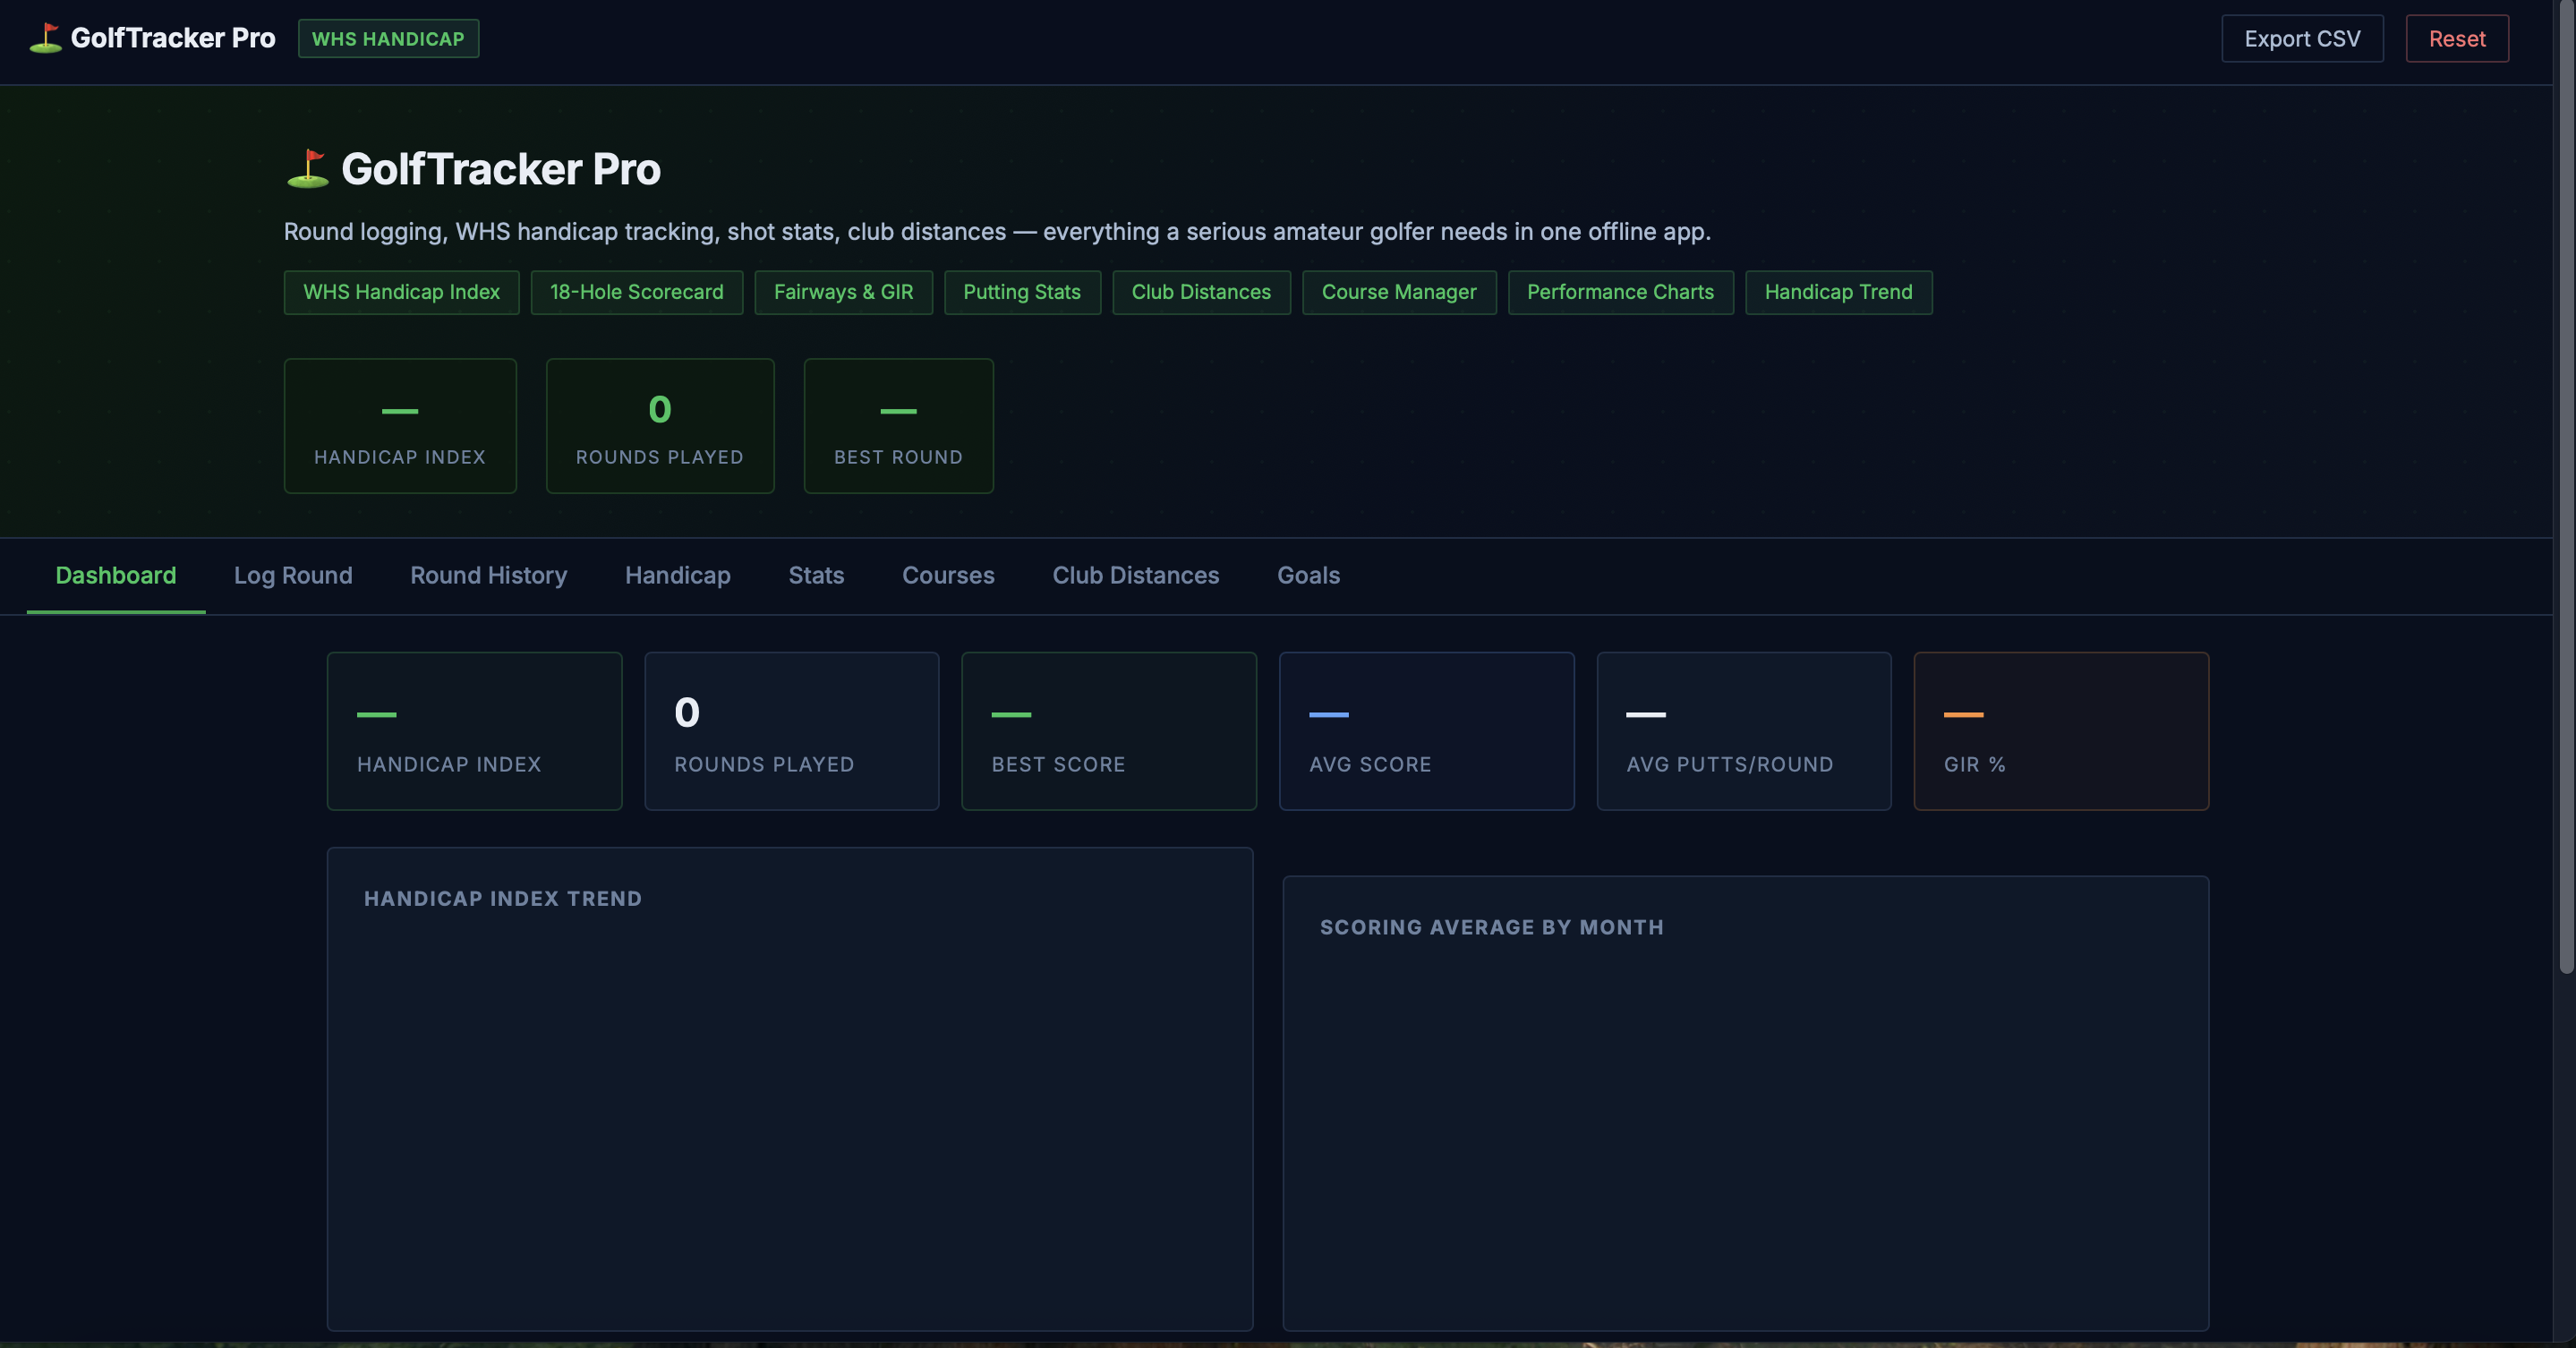This screenshot has height=1348, width=2576.
Task: Click the dashboard HANDICAP INDEX card
Action: (474, 731)
